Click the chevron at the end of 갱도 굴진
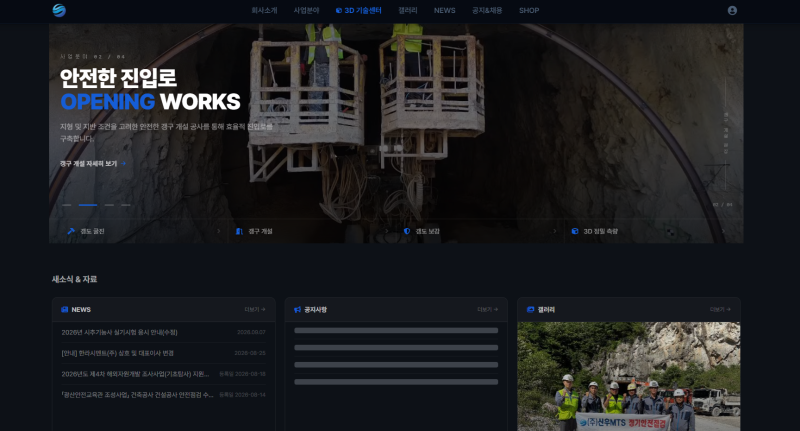800x431 pixels. [x=218, y=231]
